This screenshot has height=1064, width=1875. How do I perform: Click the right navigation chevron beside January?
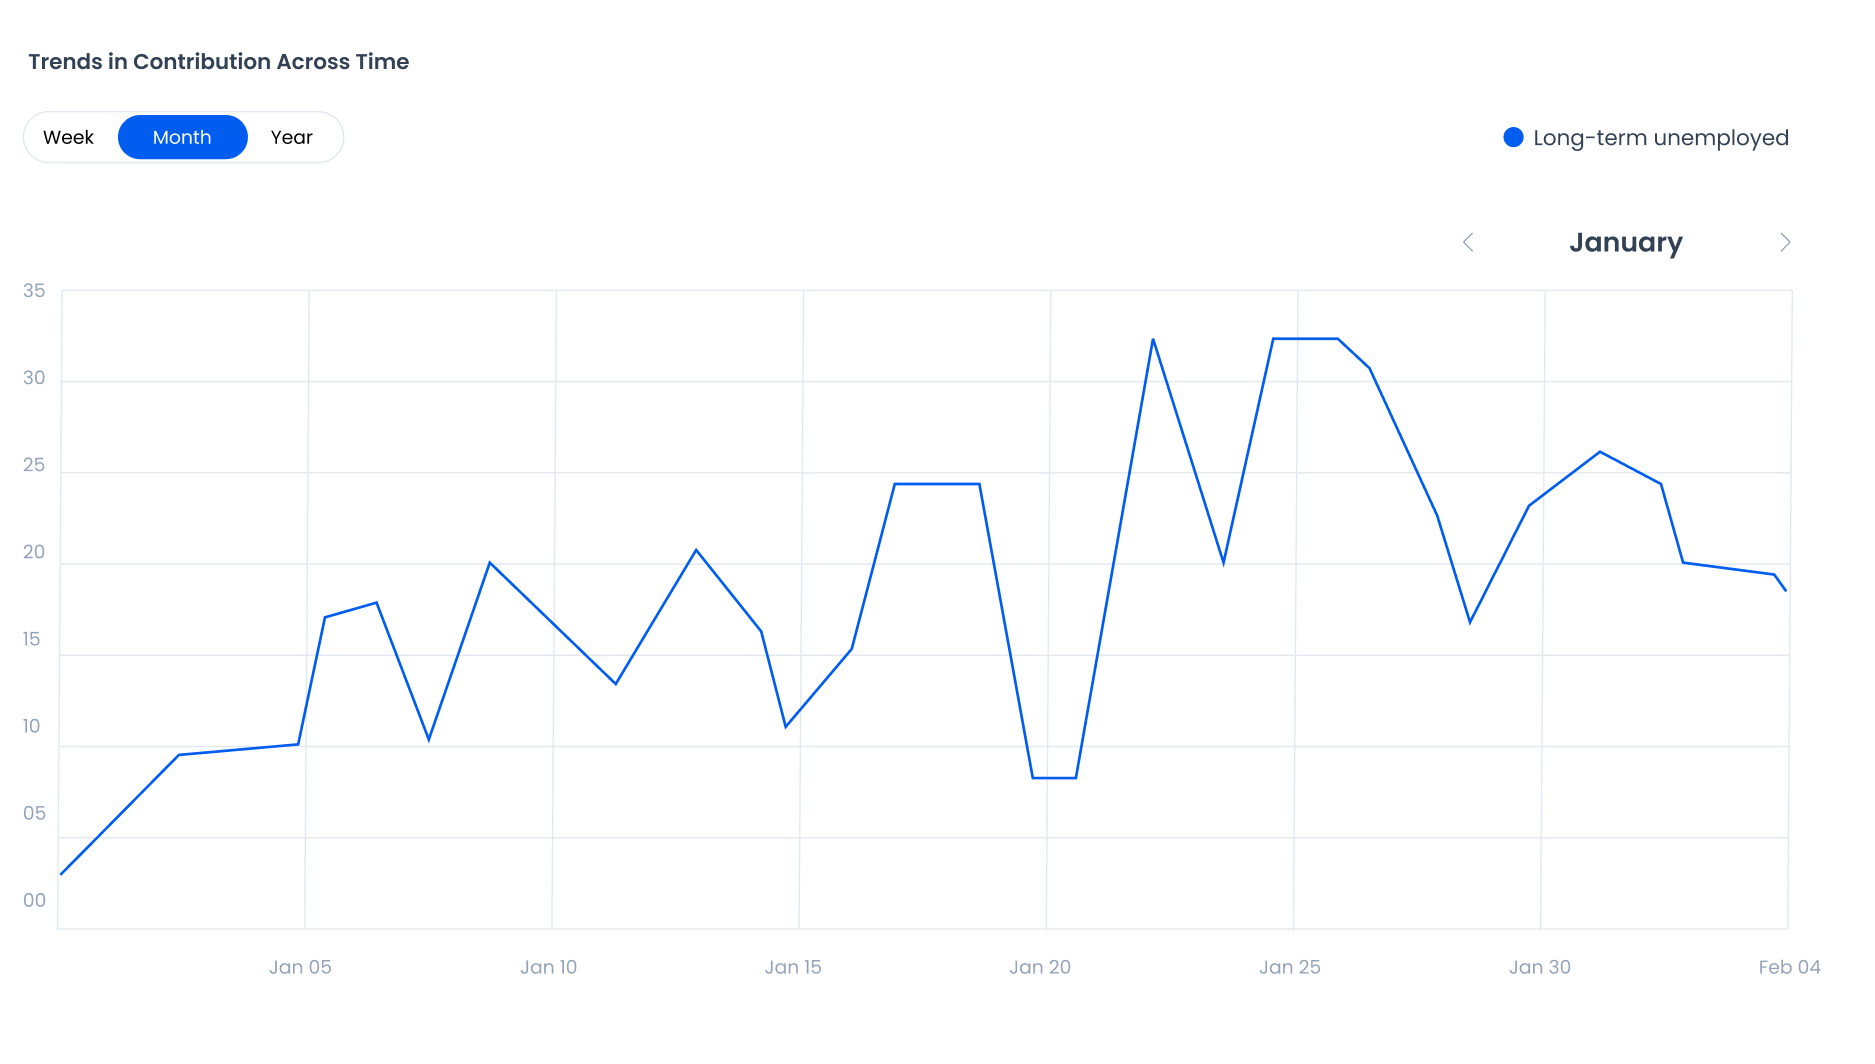1785,242
